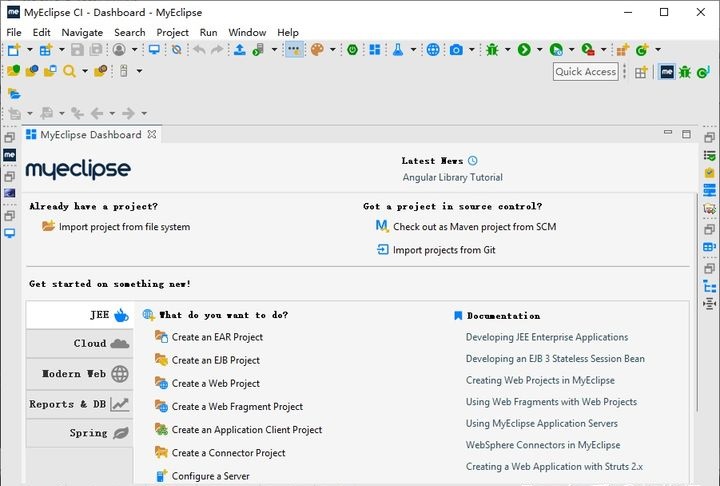
Task: Click Check out as Maven project from SCM
Action: [x=474, y=227]
